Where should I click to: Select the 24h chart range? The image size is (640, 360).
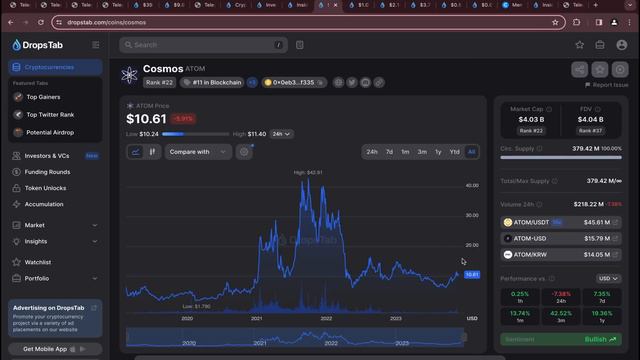[372, 152]
